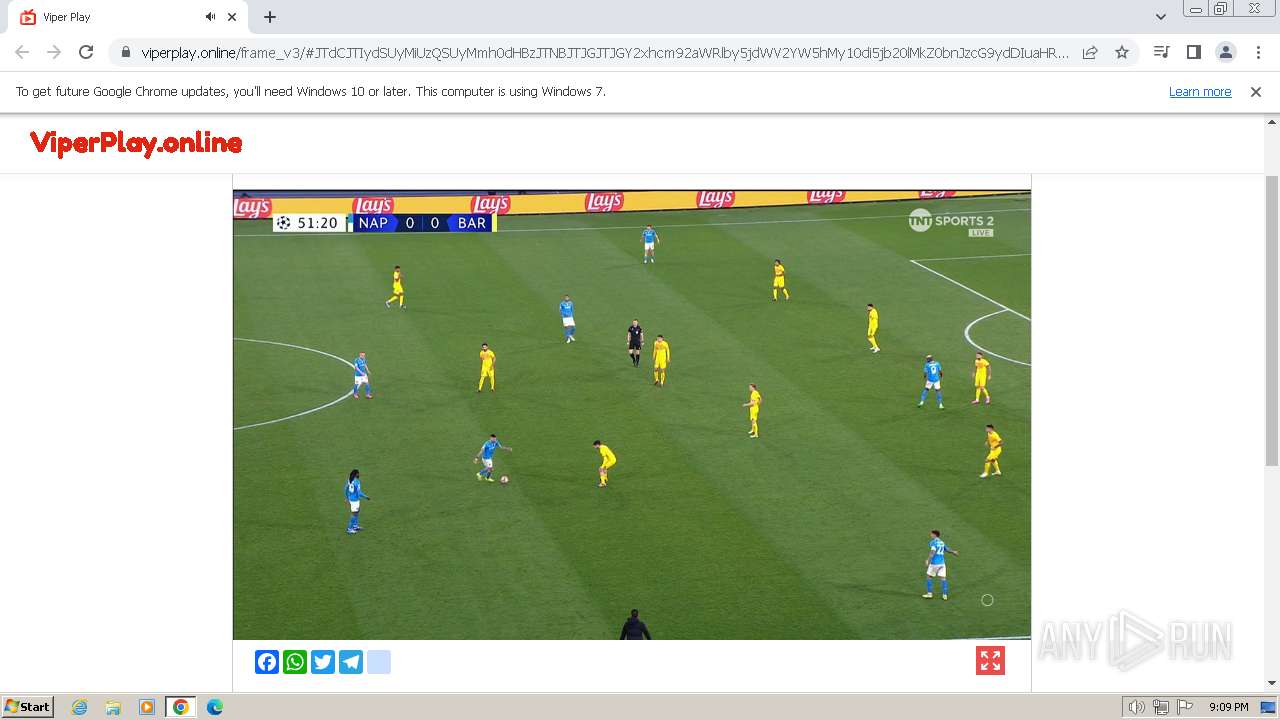Viewport: 1280px width, 720px height.
Task: Launch Microsoft Edge from the taskbar
Action: [215, 707]
